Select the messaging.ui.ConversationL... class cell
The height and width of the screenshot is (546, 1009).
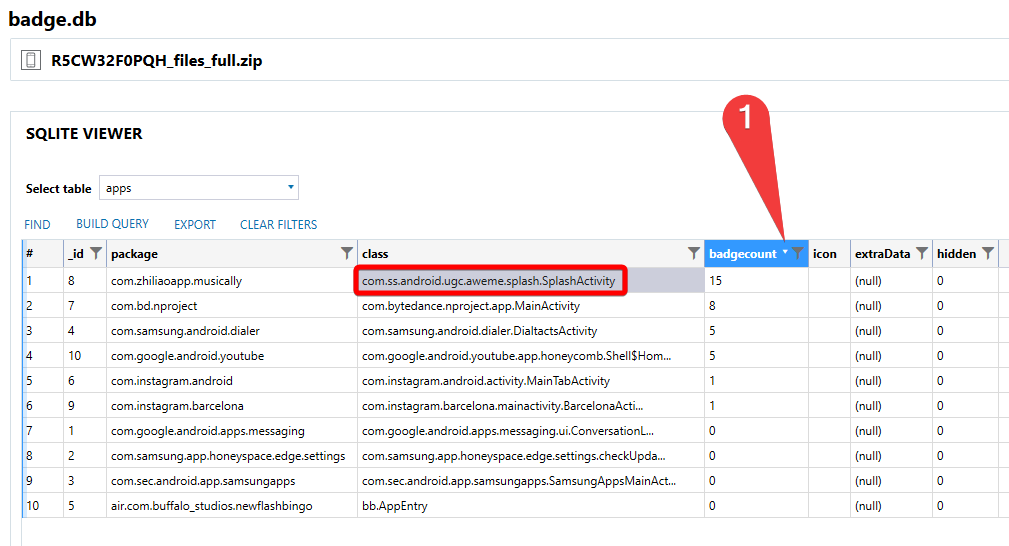531,431
